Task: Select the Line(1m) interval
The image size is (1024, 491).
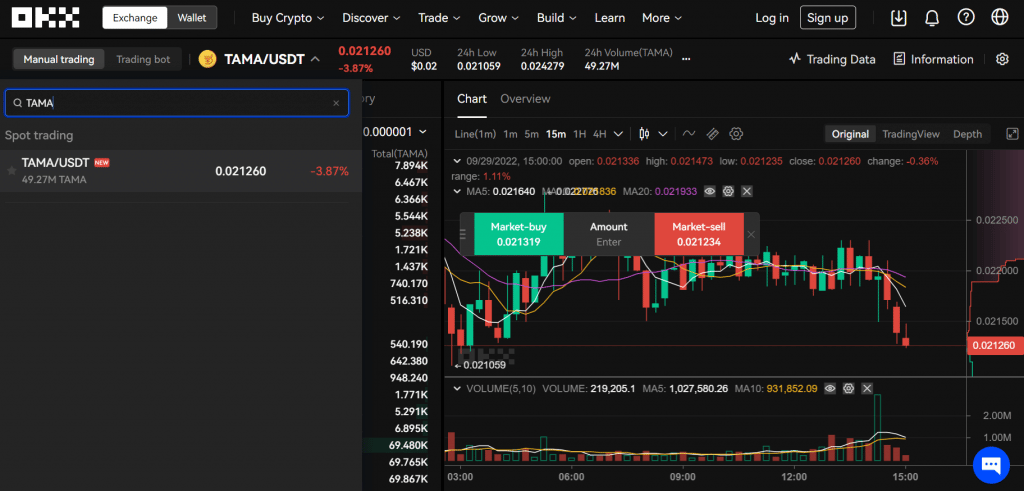Action: tap(475, 134)
